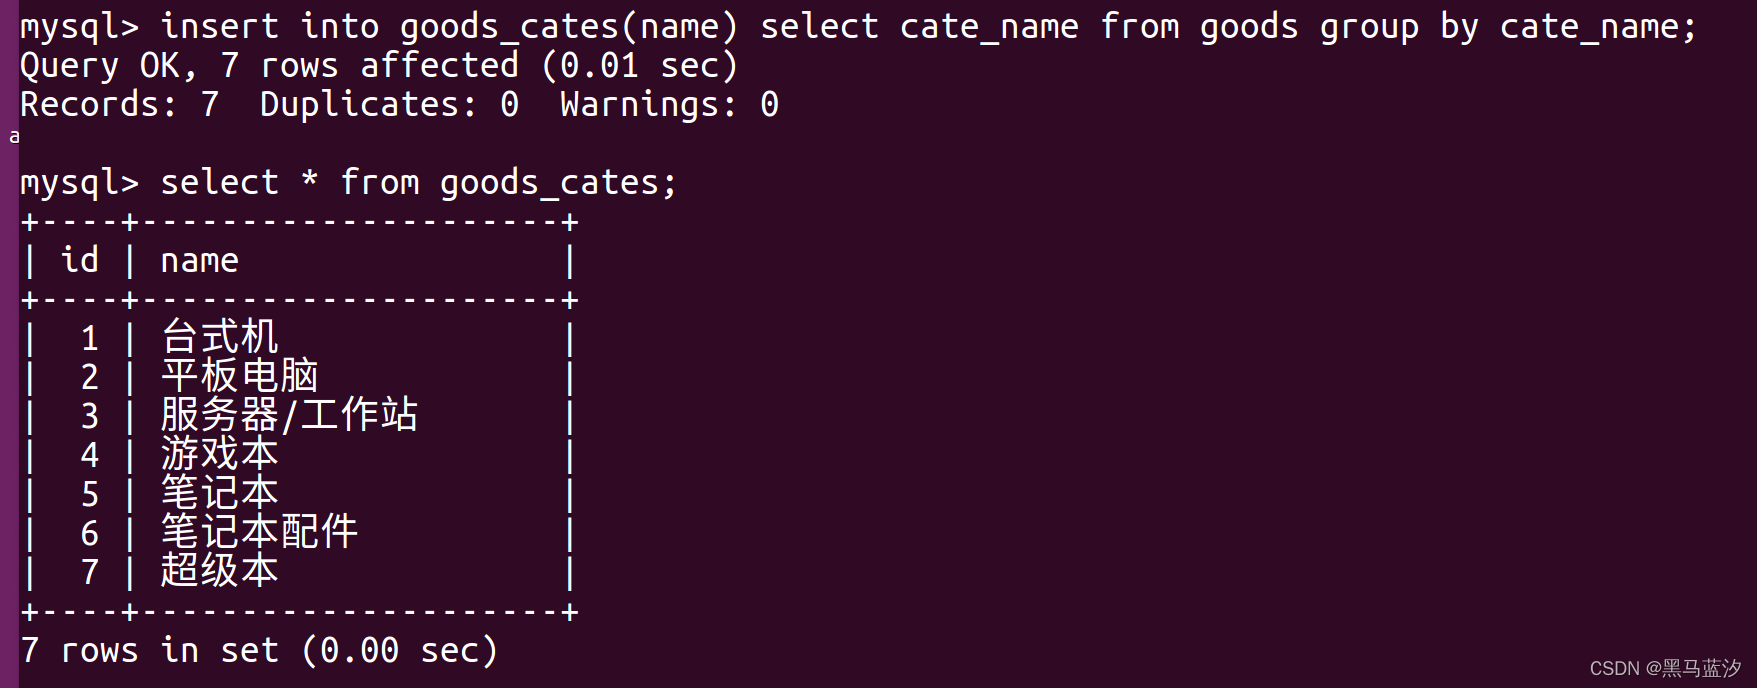Screen dimensions: 1757x688
Task: Click the 'group by cate_name' clause
Action: [1508, 27]
